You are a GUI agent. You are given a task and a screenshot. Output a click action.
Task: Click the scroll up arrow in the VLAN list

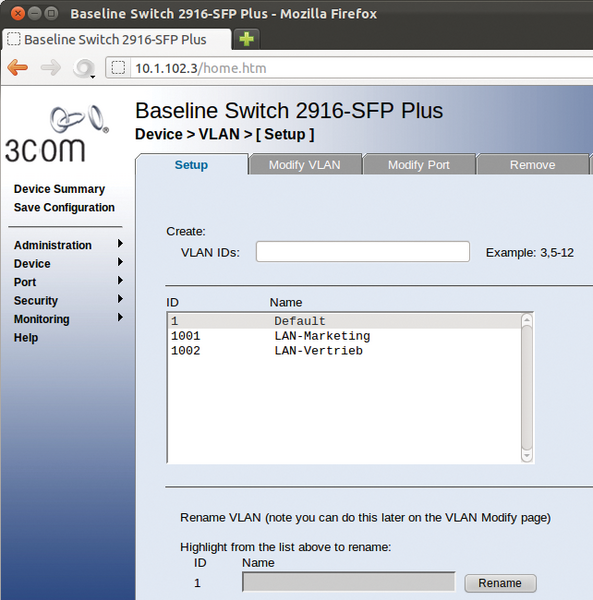tap(527, 320)
